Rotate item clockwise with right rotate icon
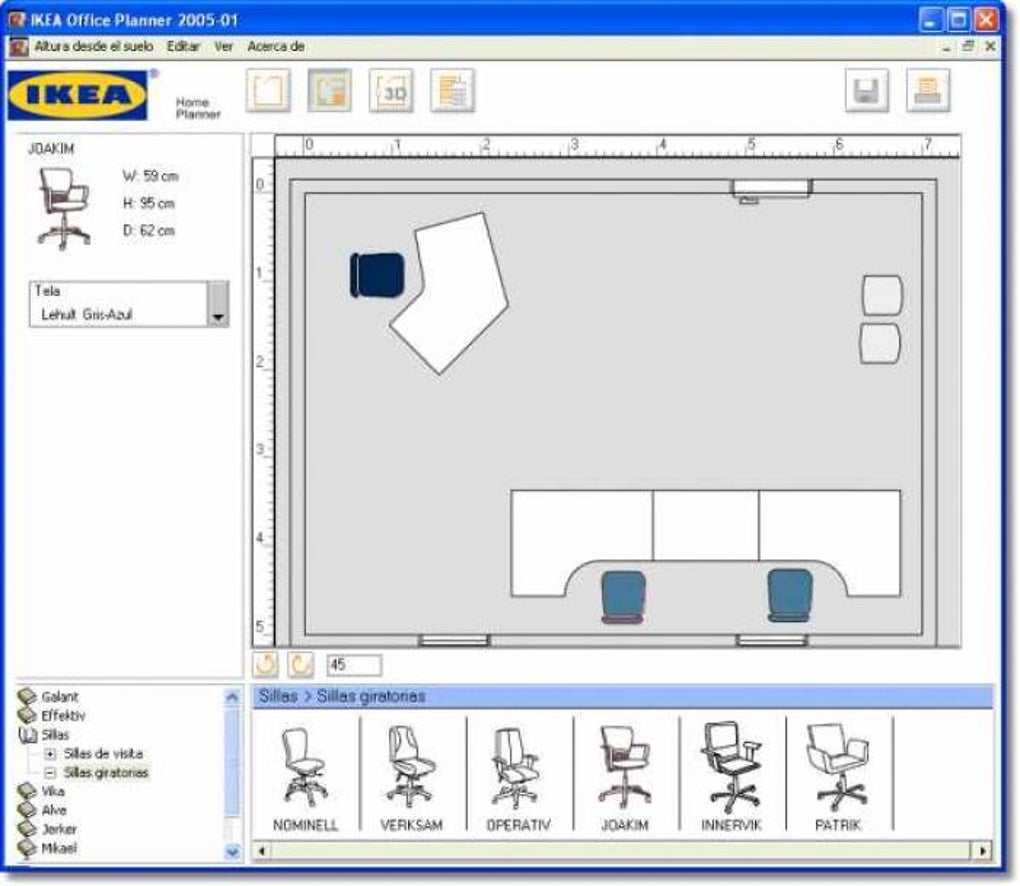The width and height of the screenshot is (1020, 886). coord(301,665)
